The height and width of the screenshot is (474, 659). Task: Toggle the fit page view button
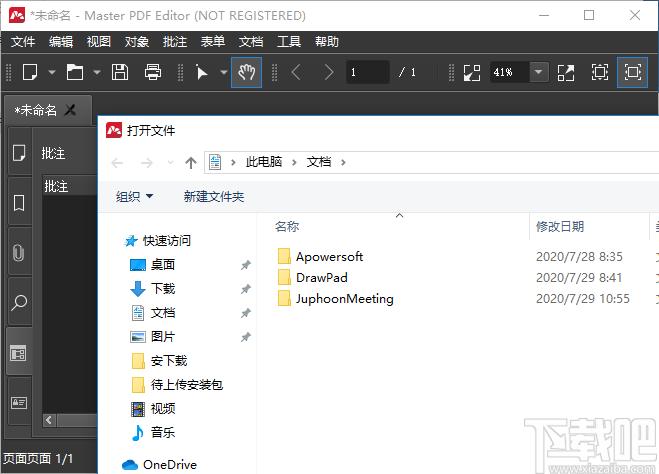coord(632,72)
